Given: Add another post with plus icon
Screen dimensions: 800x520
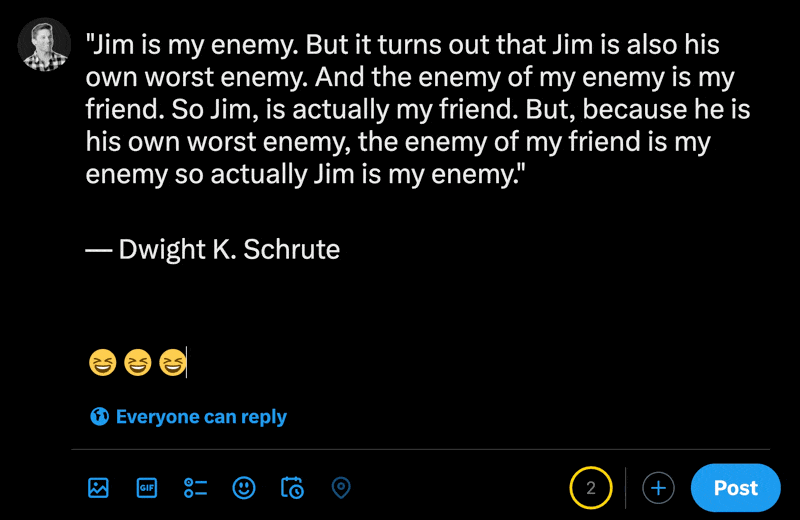Looking at the screenshot, I should point(658,488).
